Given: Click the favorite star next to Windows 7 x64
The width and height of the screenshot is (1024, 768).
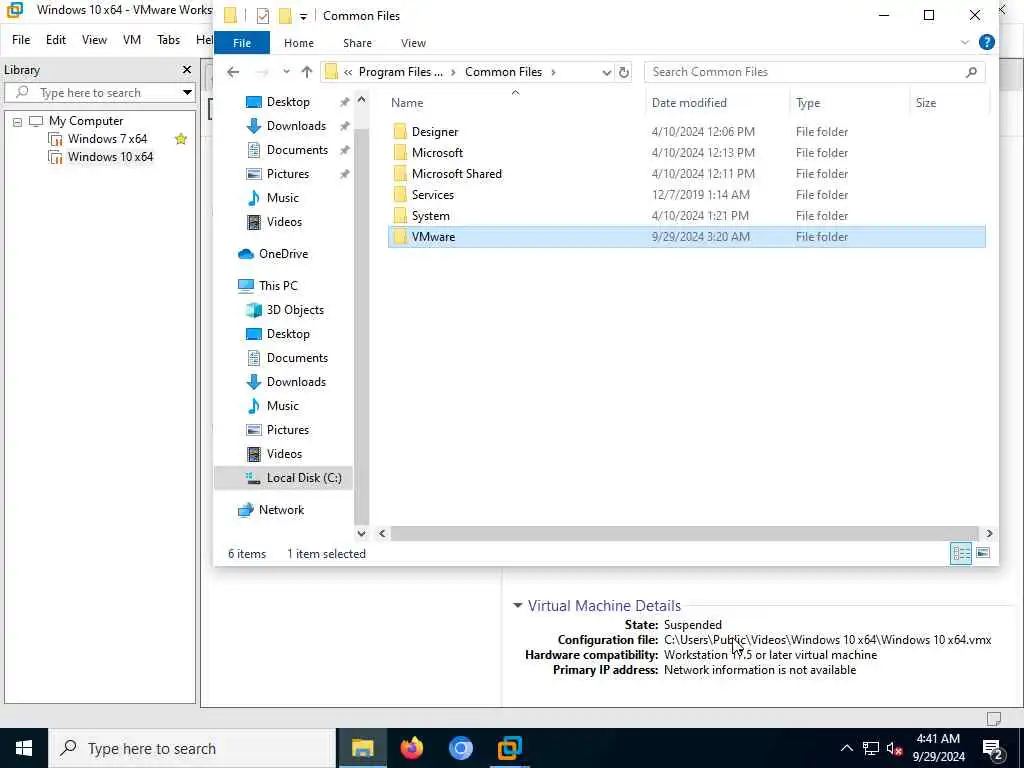Looking at the screenshot, I should coord(181,138).
